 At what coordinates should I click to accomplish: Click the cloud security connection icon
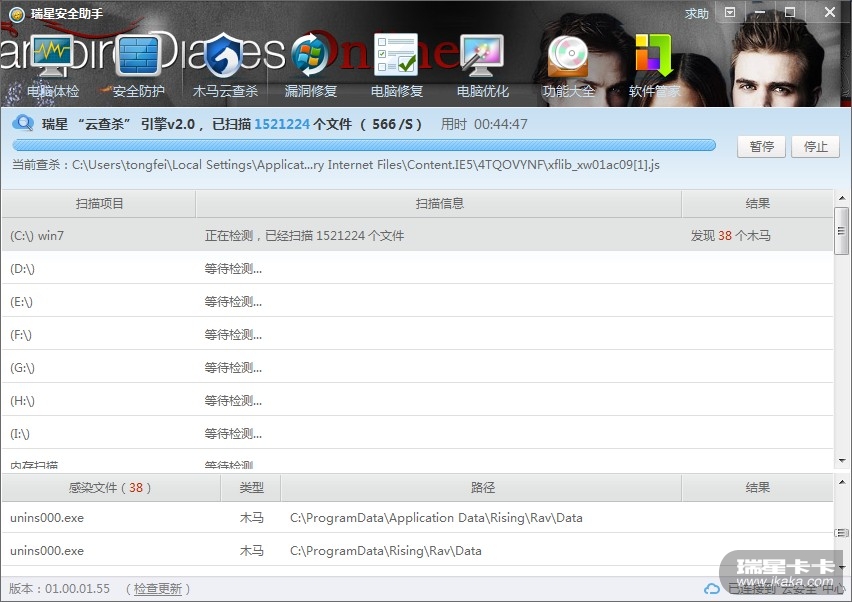(x=712, y=589)
